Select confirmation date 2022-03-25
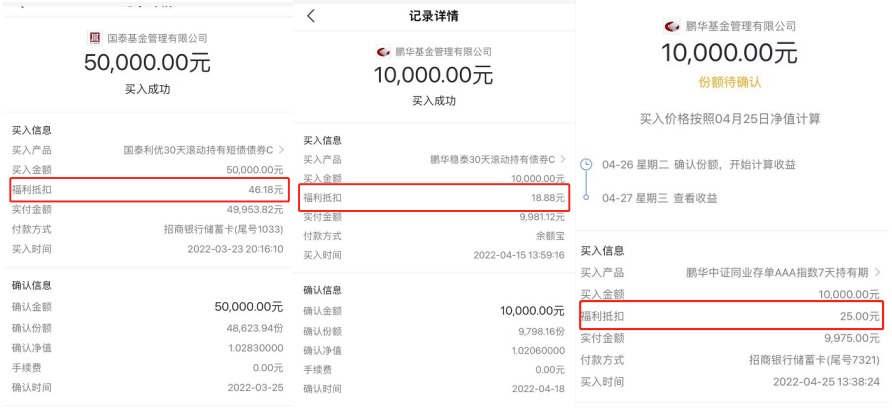Image resolution: width=892 pixels, height=410 pixels. (x=255, y=387)
